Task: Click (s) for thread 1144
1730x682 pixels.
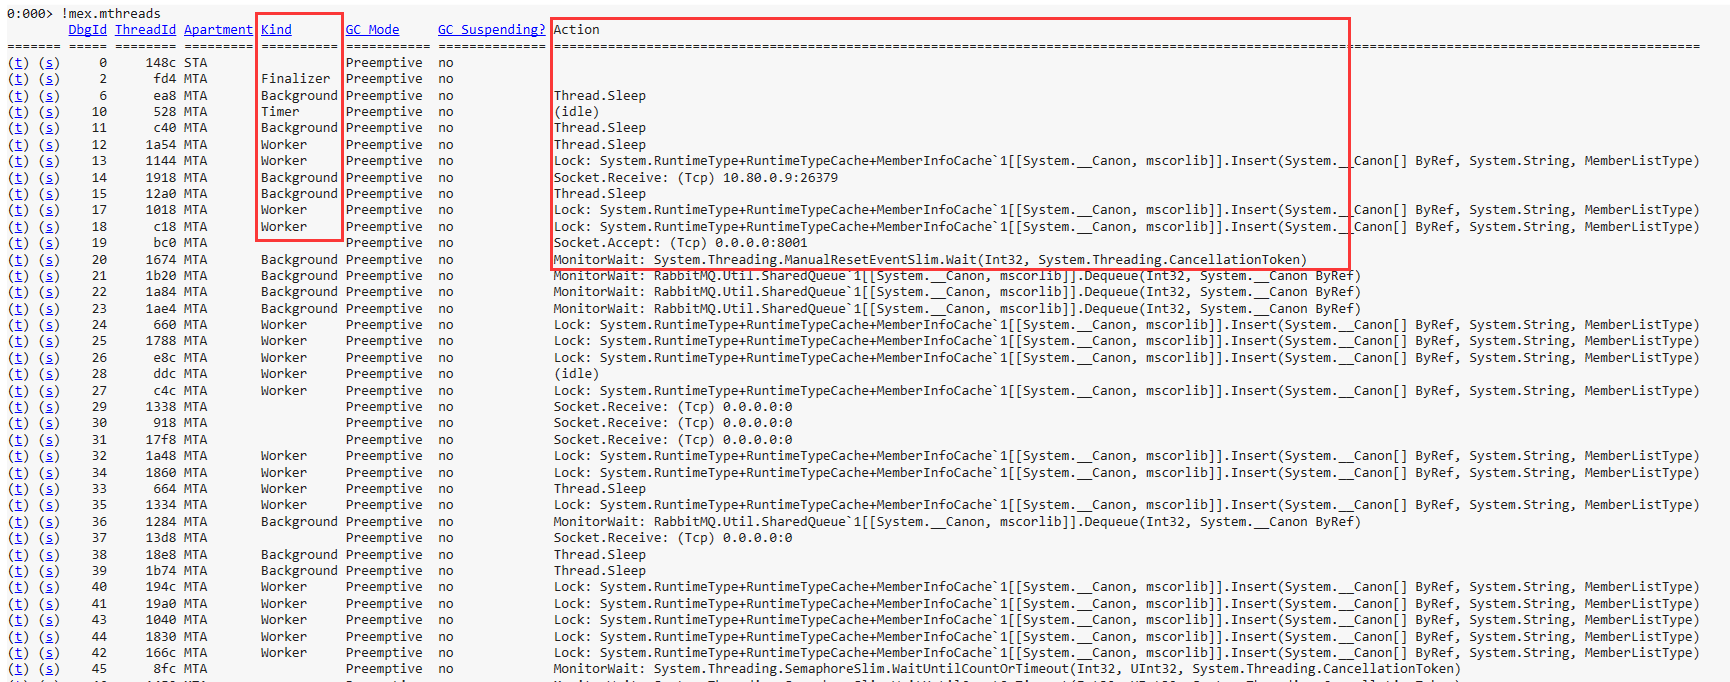Action: click(x=49, y=161)
